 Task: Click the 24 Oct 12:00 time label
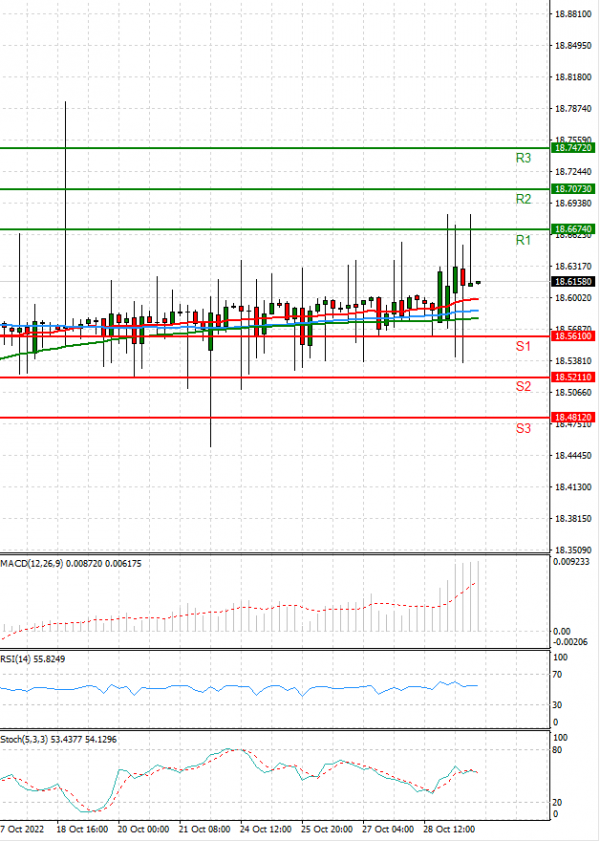pyautogui.click(x=265, y=829)
